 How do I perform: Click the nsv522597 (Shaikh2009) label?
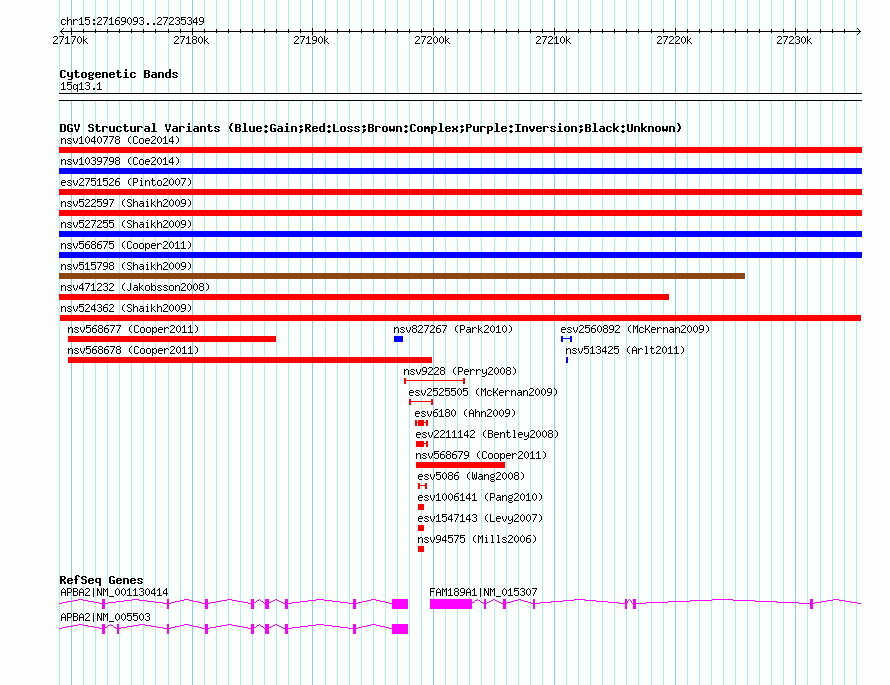126,203
